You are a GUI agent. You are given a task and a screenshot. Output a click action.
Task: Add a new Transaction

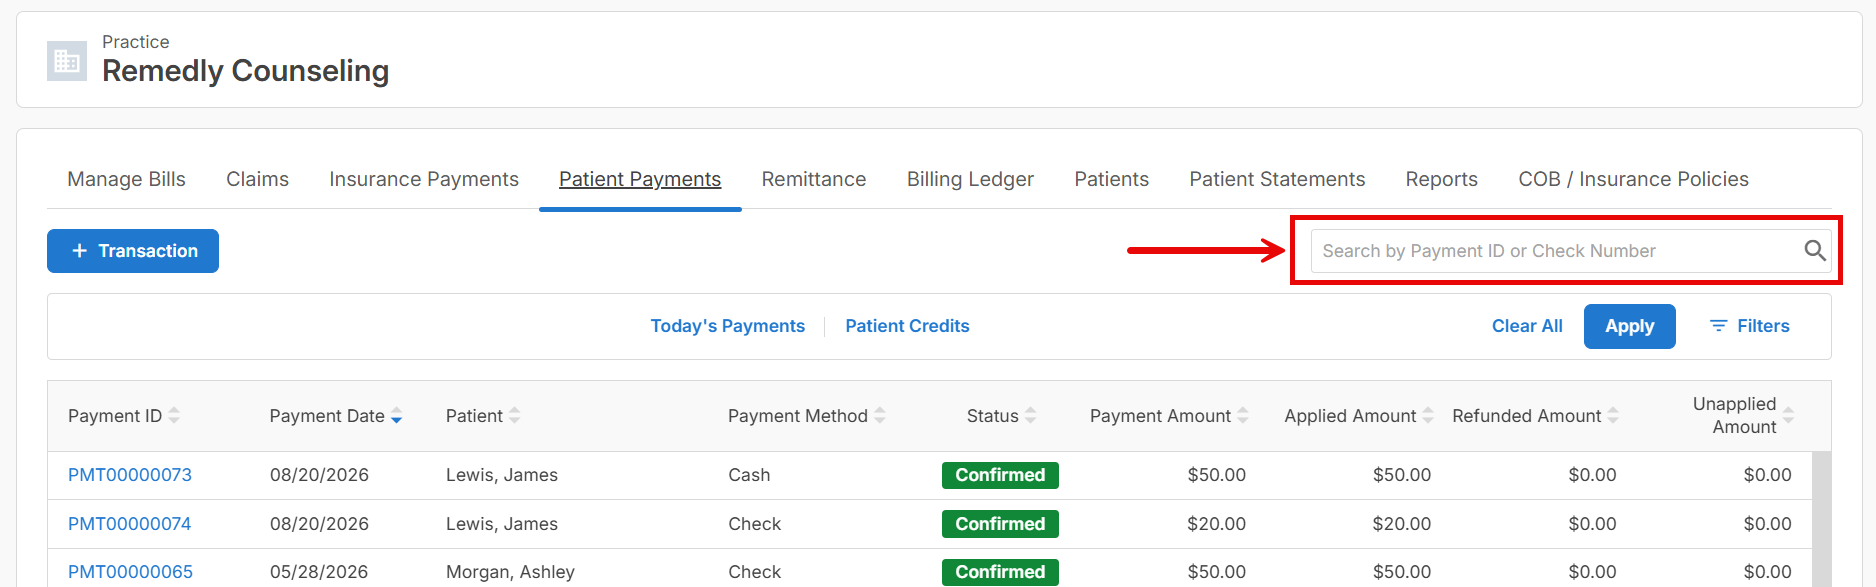(x=133, y=251)
